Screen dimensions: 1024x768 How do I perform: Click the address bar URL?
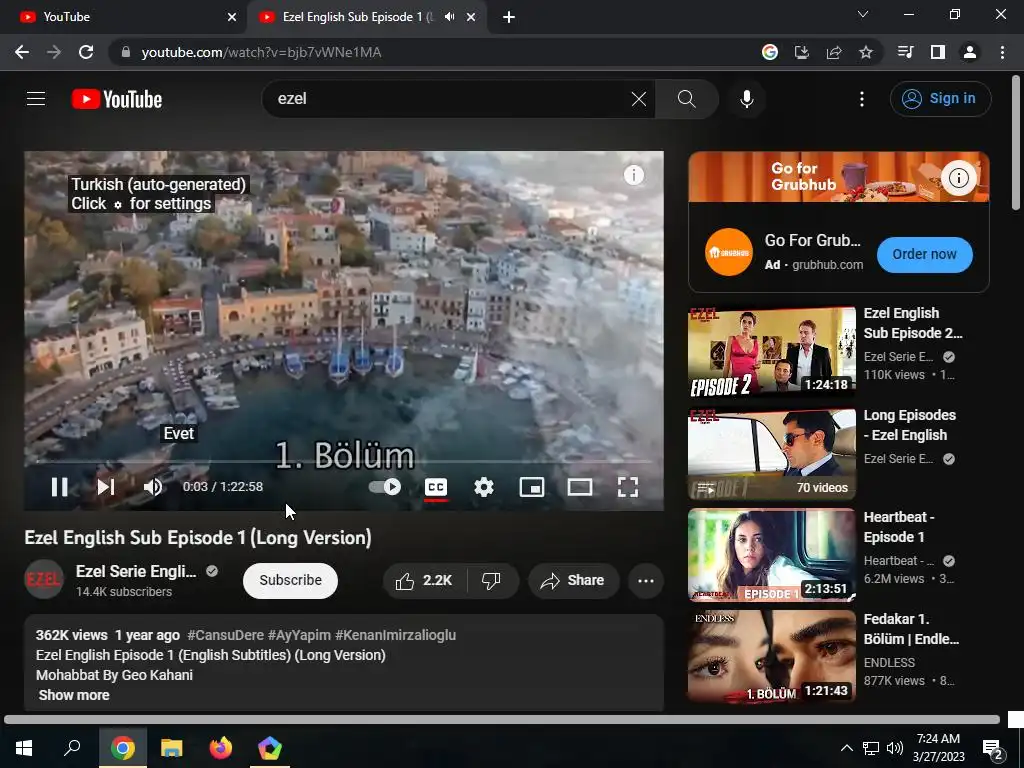coord(261,52)
